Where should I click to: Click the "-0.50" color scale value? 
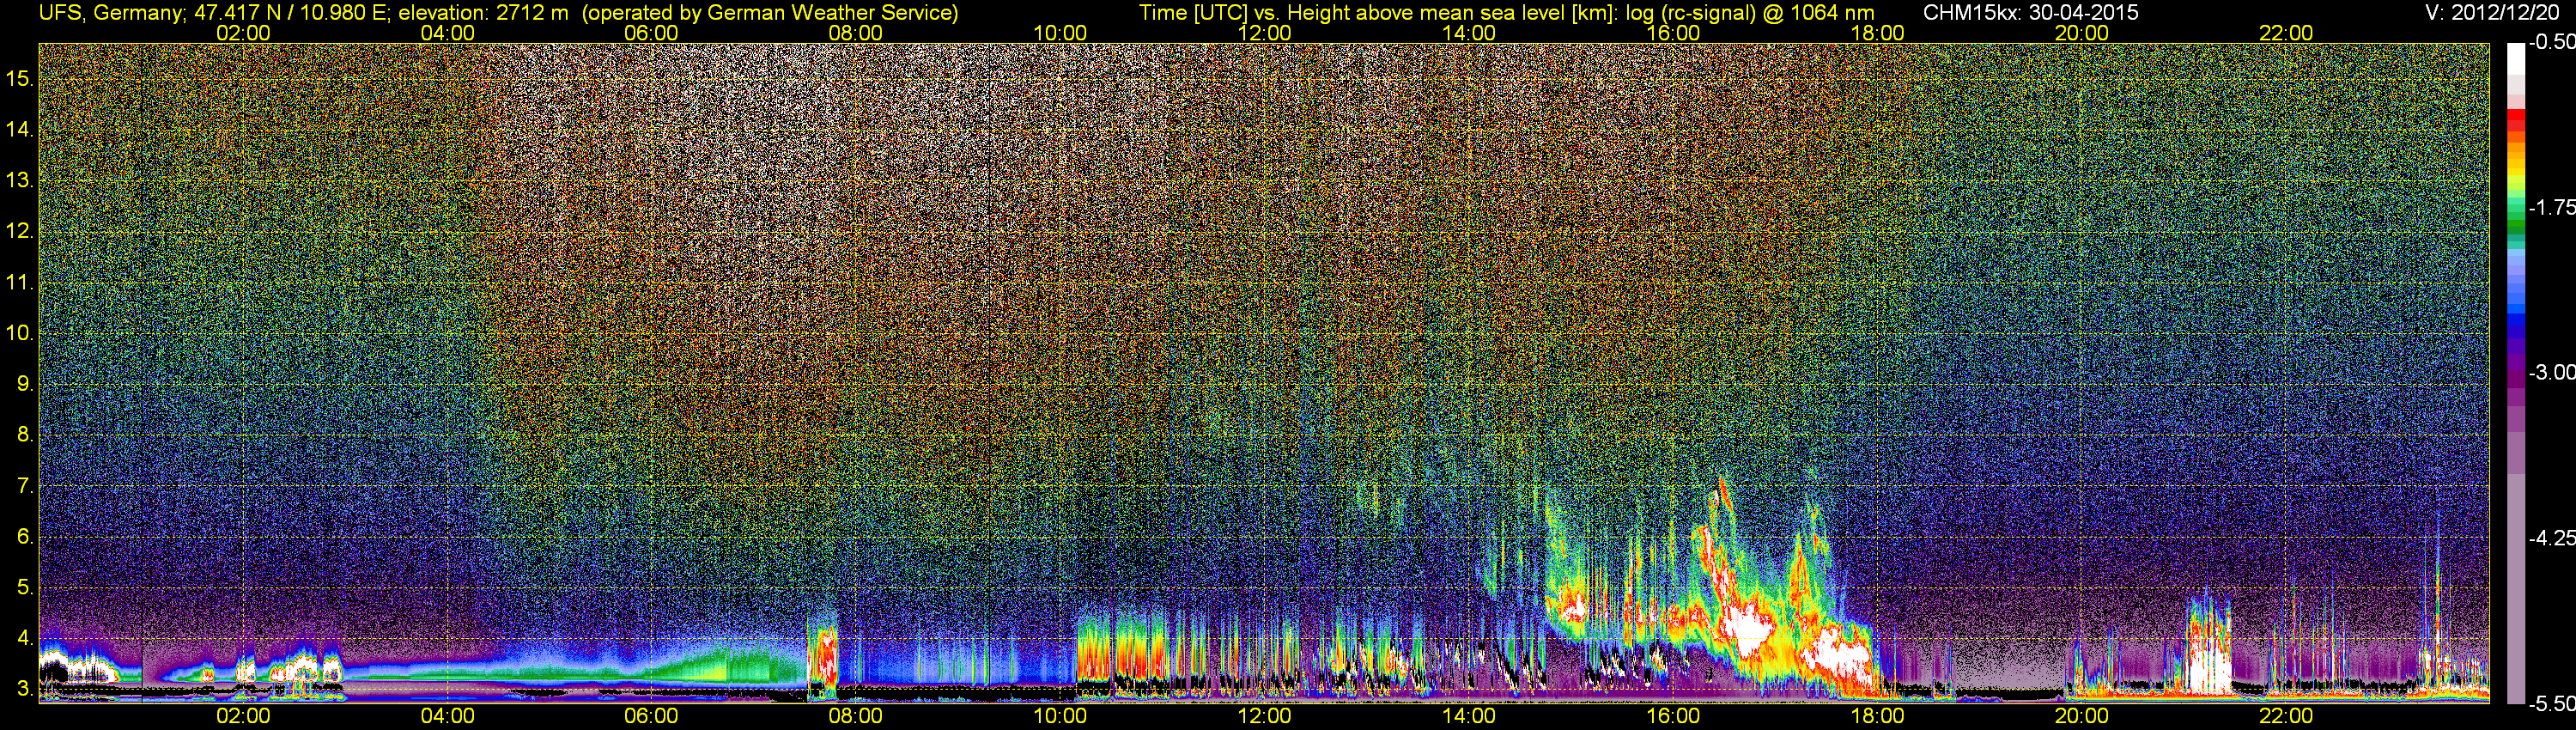[x=2552, y=43]
